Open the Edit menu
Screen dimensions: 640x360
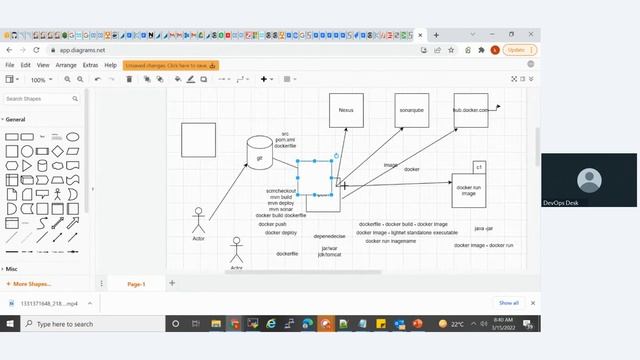tap(26, 65)
